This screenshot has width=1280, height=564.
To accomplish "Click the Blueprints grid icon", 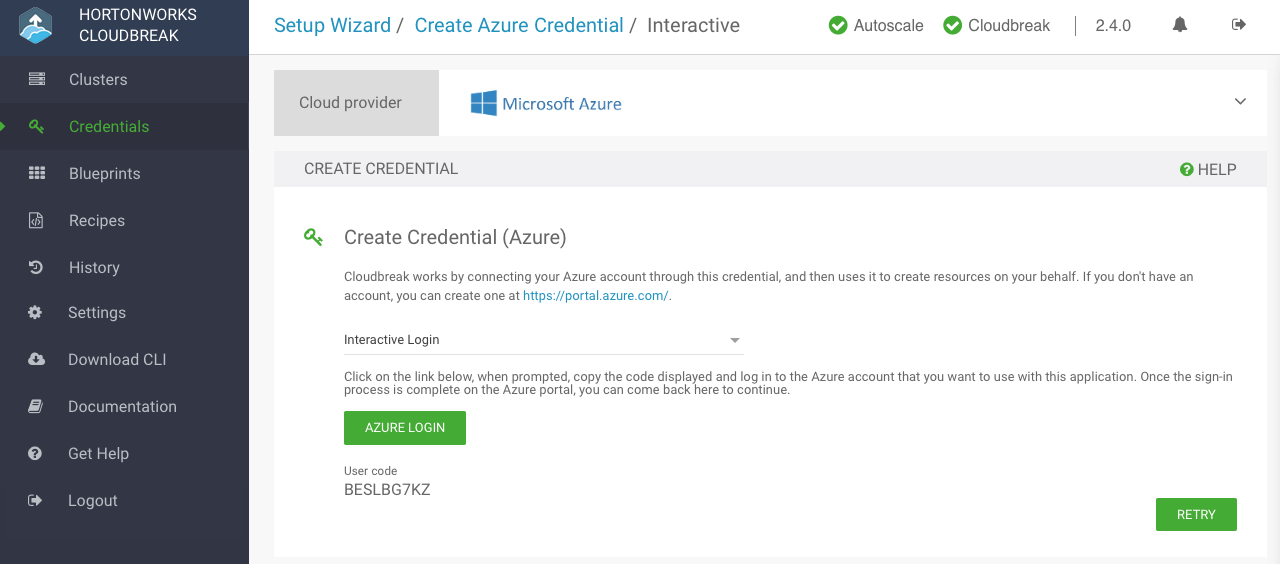I will tap(37, 173).
